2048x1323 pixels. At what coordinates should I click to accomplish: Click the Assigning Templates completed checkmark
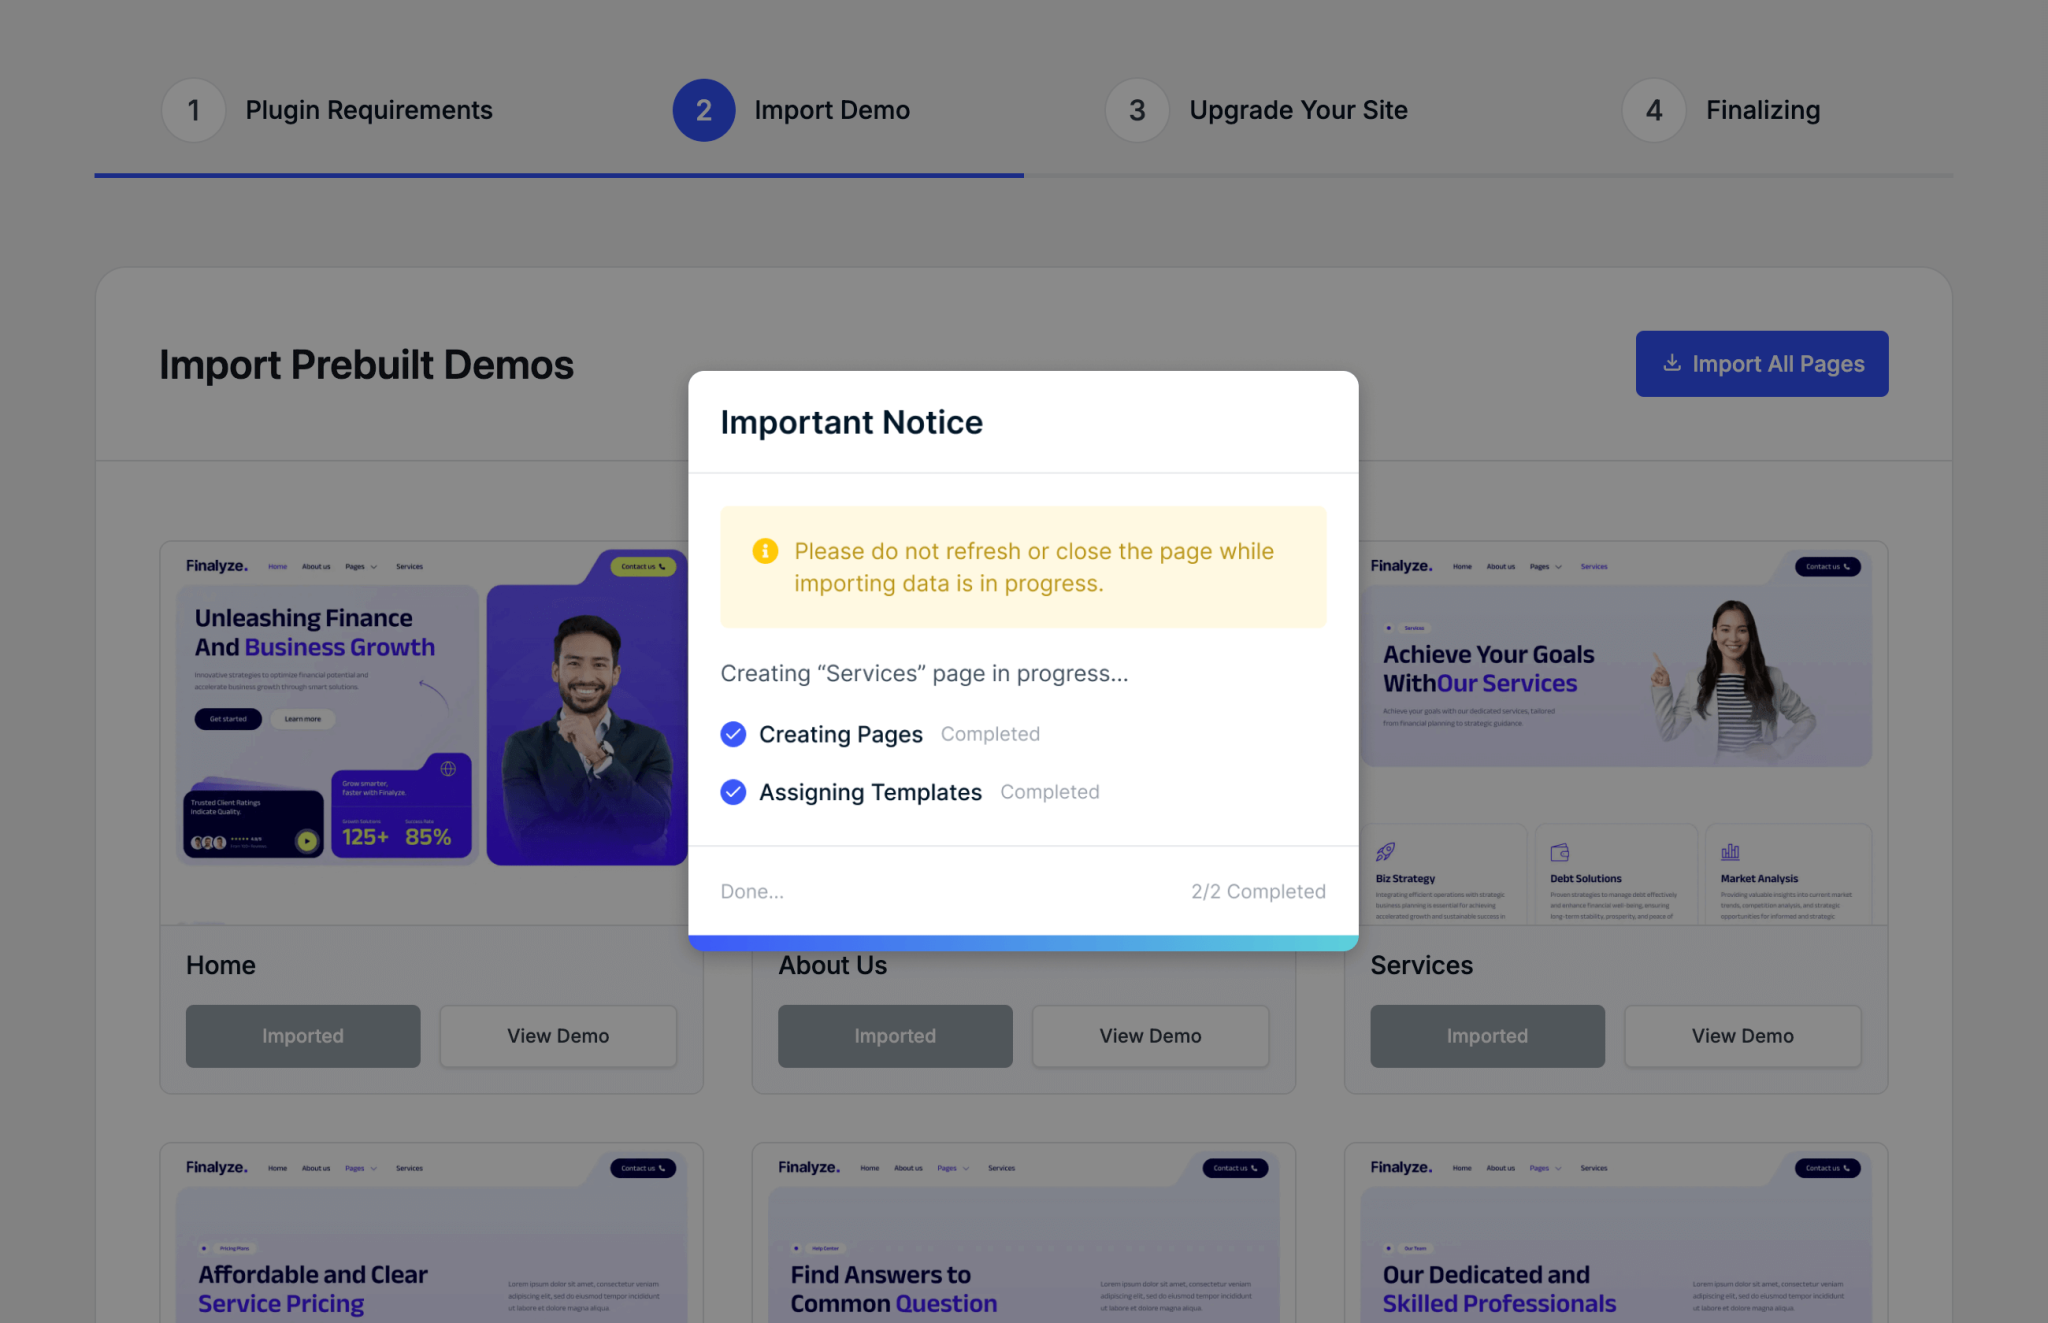(x=733, y=792)
